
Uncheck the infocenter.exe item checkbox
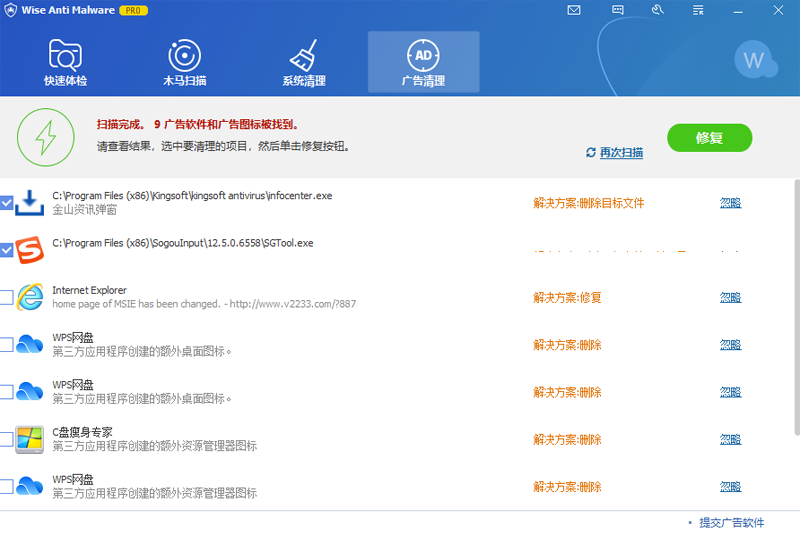(6, 202)
